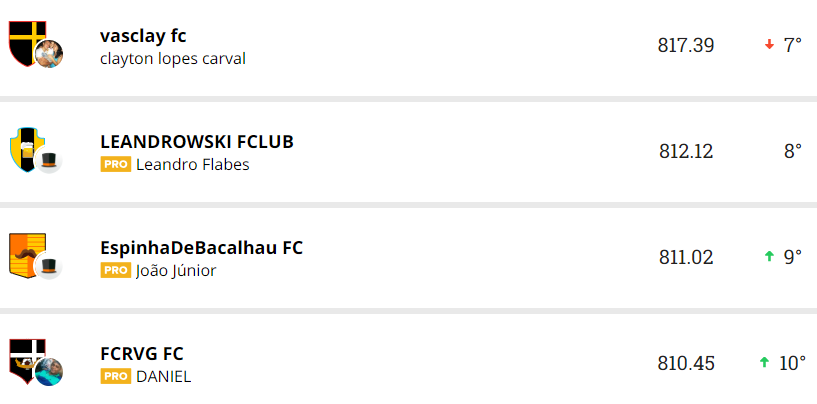Click the 8° ranking position
This screenshot has height=404, width=817.
tap(792, 151)
